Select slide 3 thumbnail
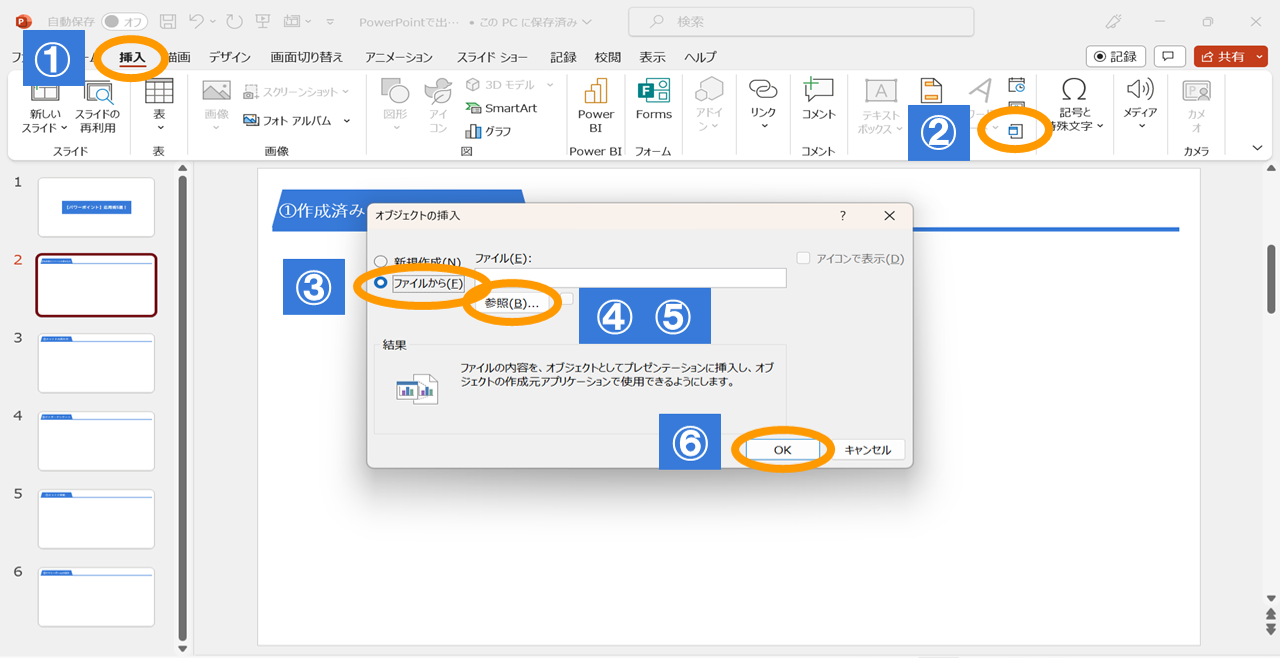This screenshot has height=658, width=1280. pyautogui.click(x=96, y=363)
